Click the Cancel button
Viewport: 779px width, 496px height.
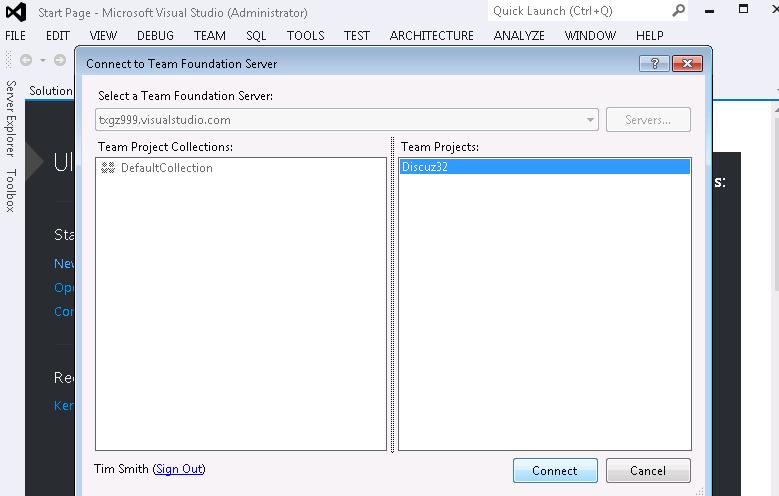pyautogui.click(x=648, y=471)
